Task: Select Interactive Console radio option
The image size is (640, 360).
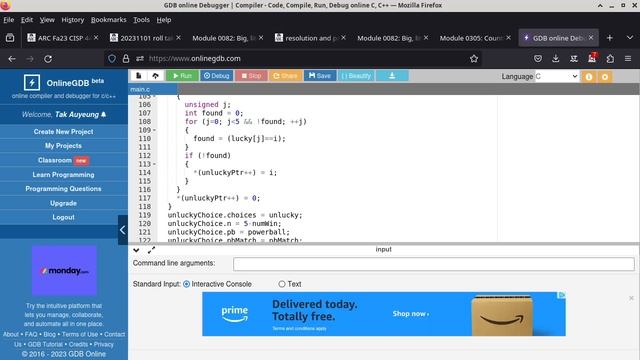Action: (187, 284)
